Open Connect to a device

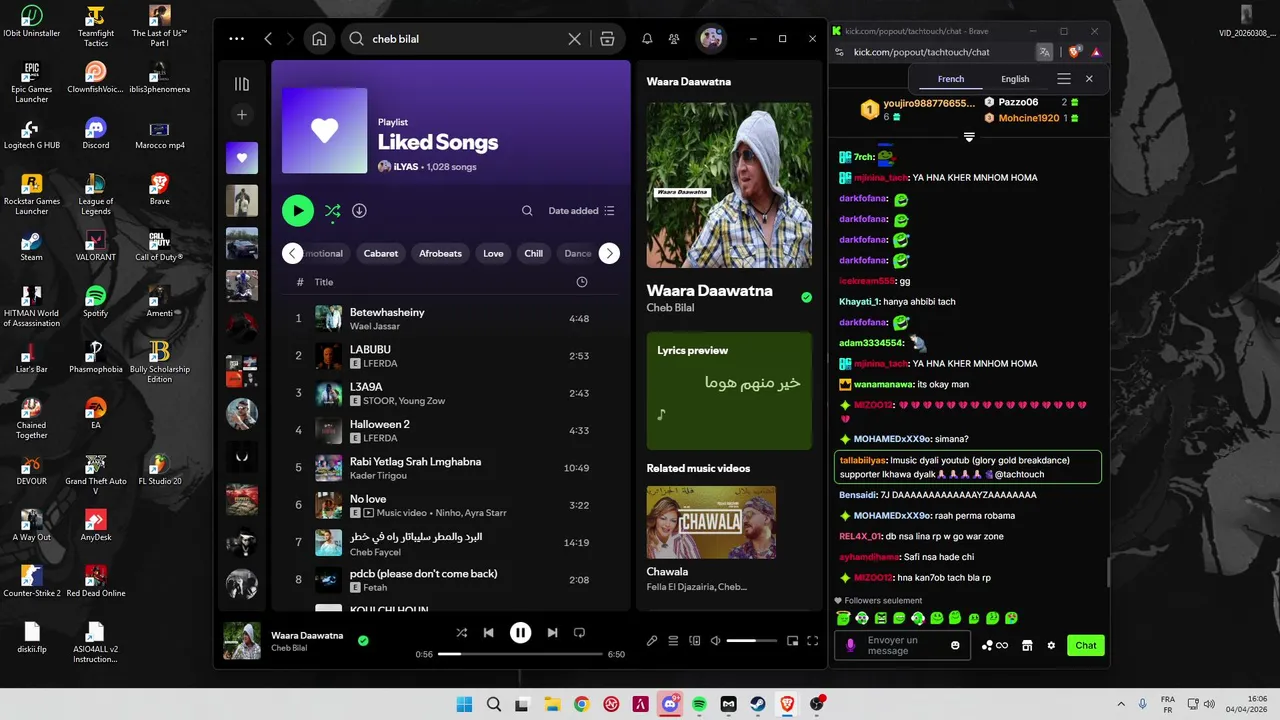click(x=694, y=641)
